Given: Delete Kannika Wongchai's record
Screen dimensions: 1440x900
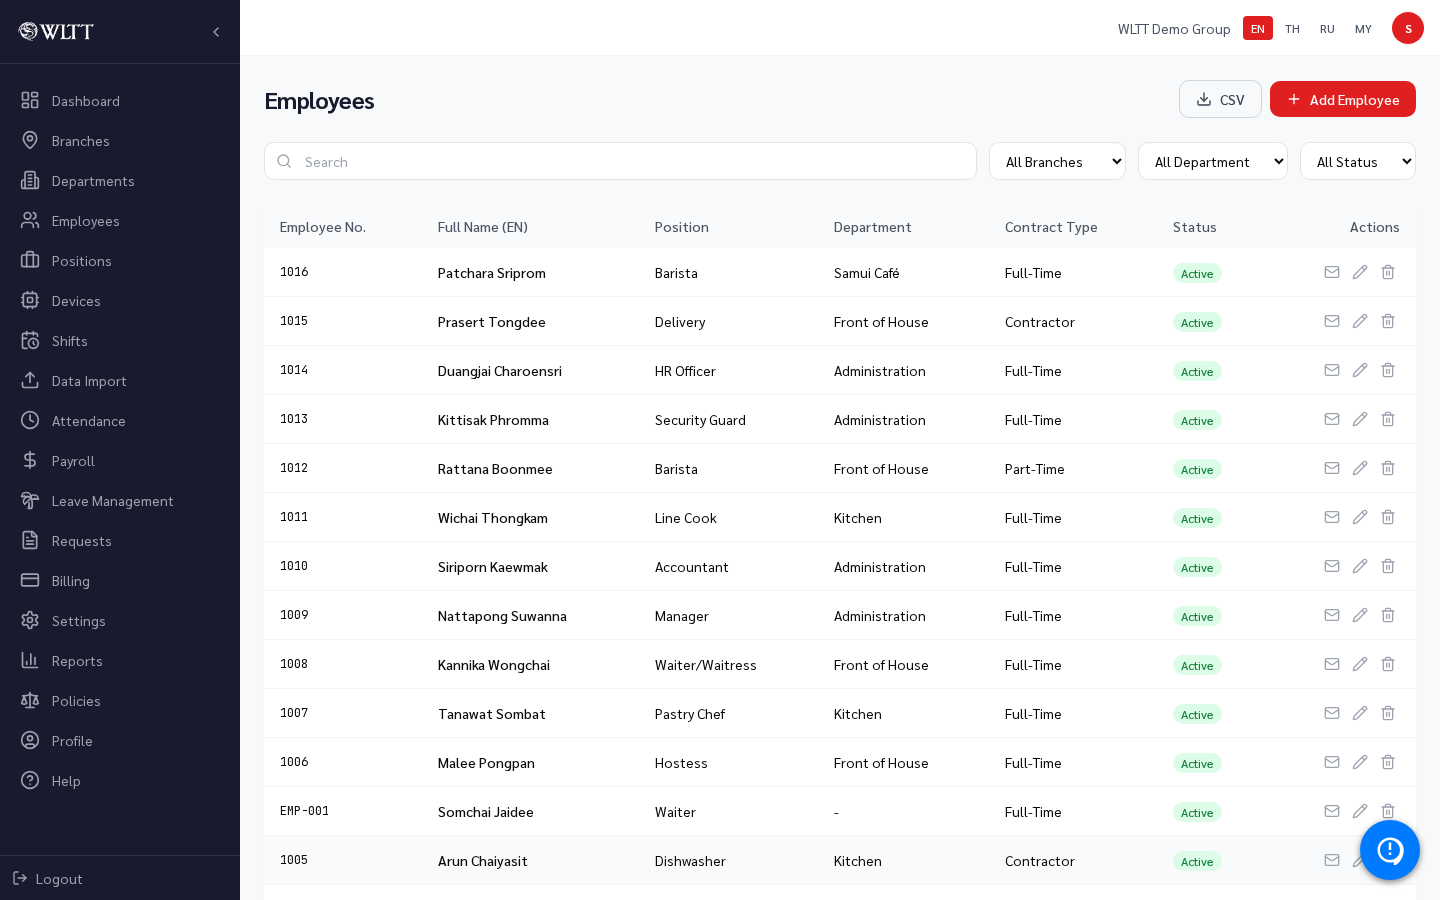Looking at the screenshot, I should coord(1388,664).
